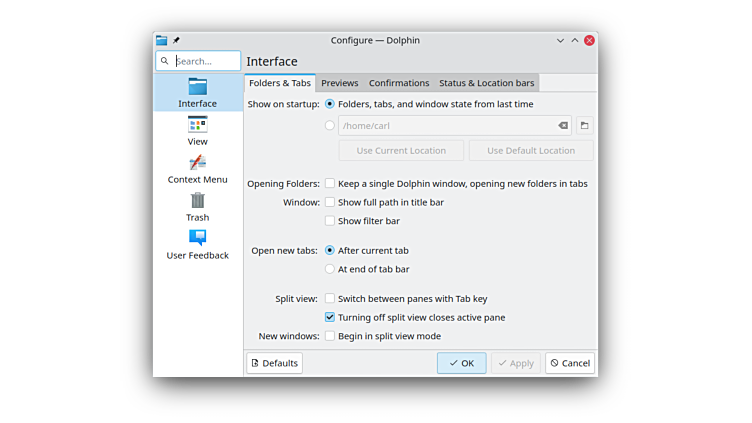The height and width of the screenshot is (423, 752).
Task: Select the Interface sidebar icon
Action: 197,88
